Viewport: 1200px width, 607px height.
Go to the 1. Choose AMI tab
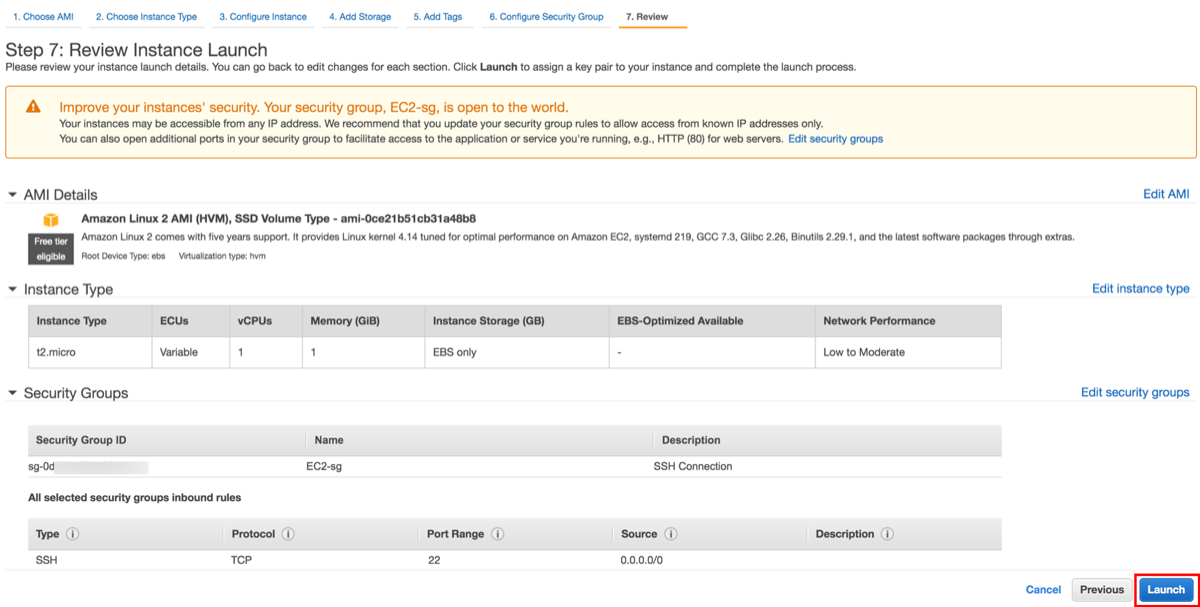pyautogui.click(x=43, y=17)
